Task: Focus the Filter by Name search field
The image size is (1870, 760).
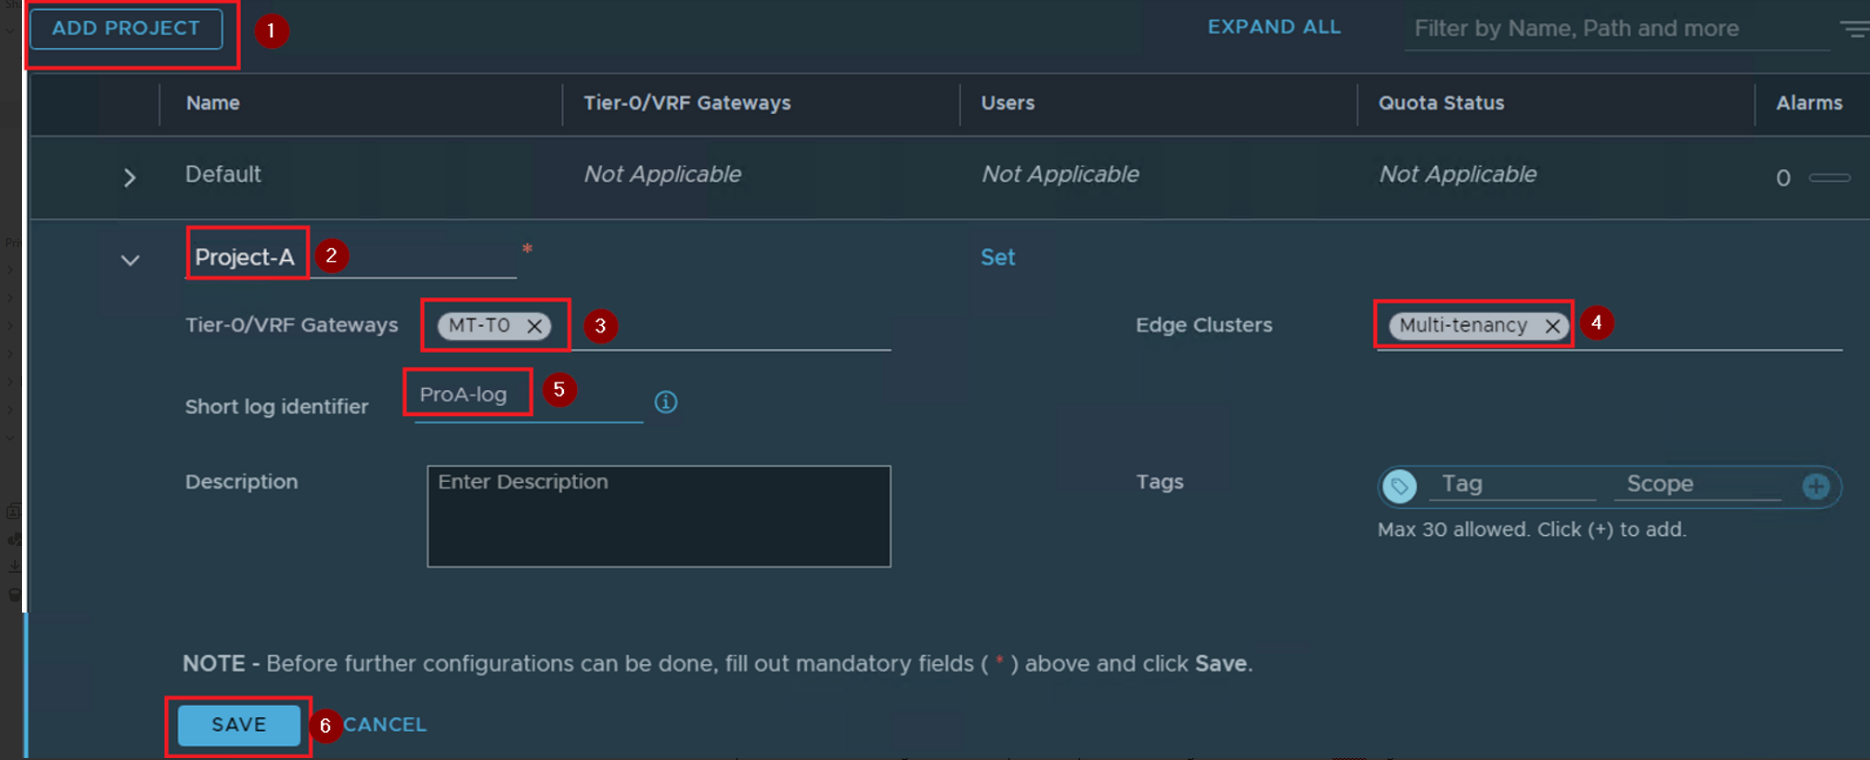Action: pos(1615,29)
